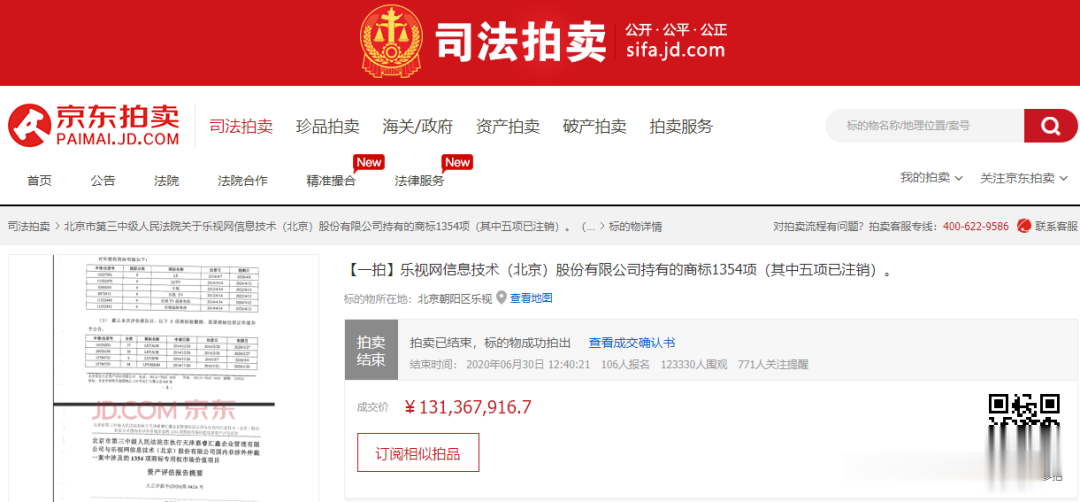Click the 北京朝阳区乐视 location text
Screen dimensions: 1080x502
[x=455, y=298]
